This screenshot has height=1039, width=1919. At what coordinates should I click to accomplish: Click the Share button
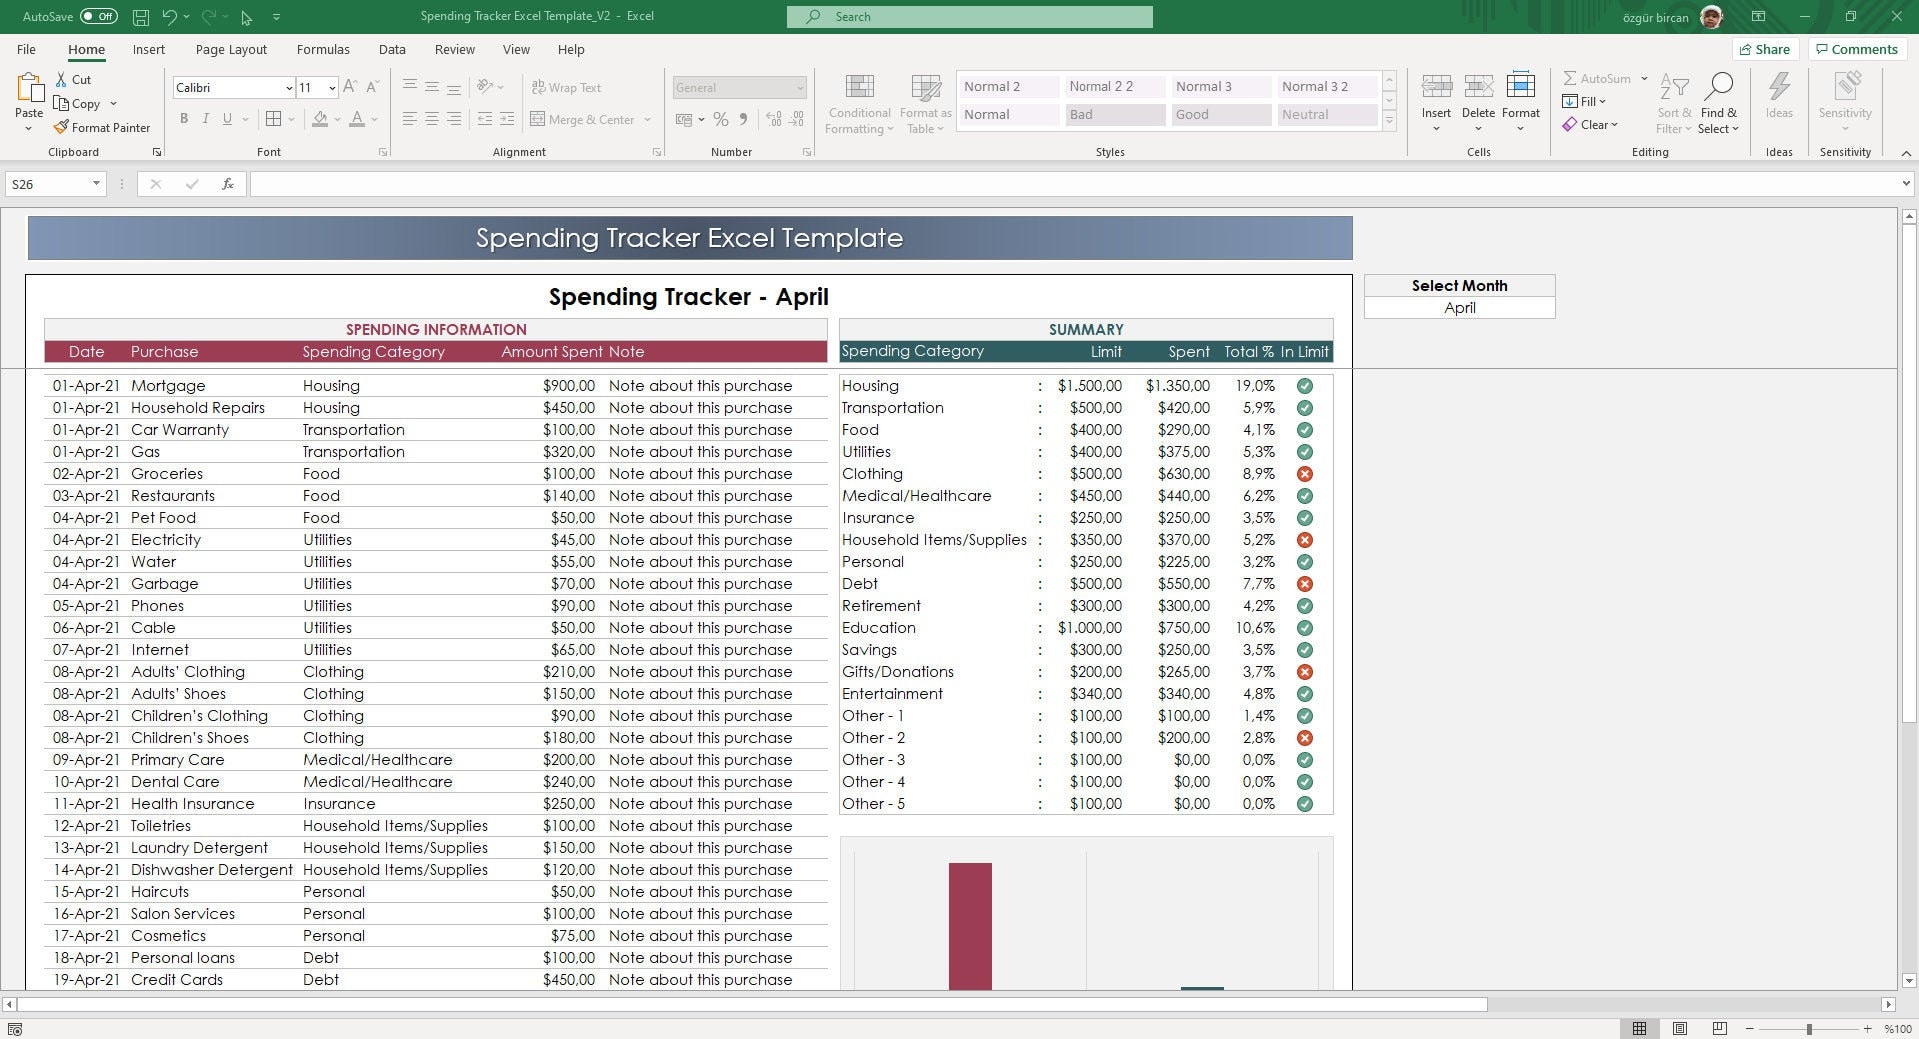1766,48
